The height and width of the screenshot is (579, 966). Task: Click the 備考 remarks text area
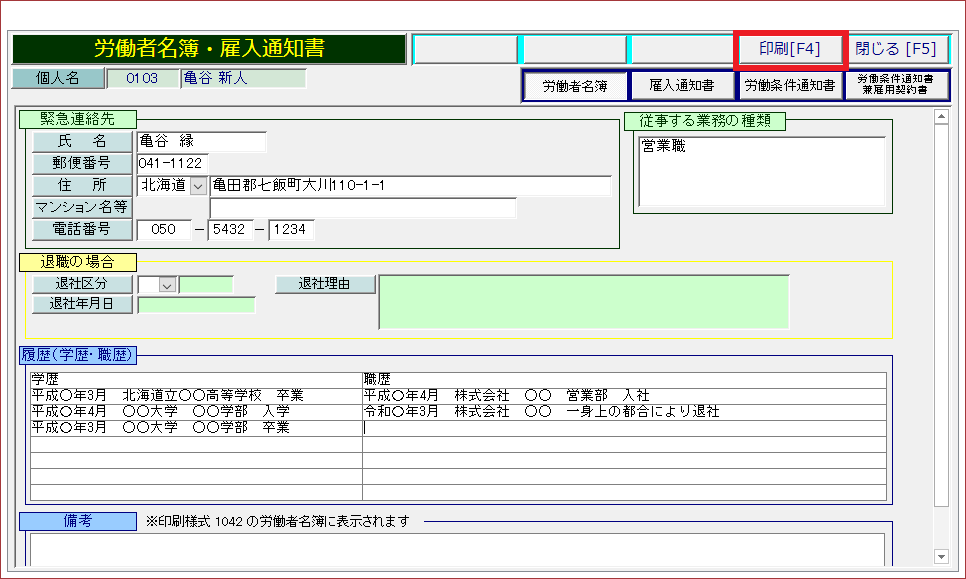[456, 549]
